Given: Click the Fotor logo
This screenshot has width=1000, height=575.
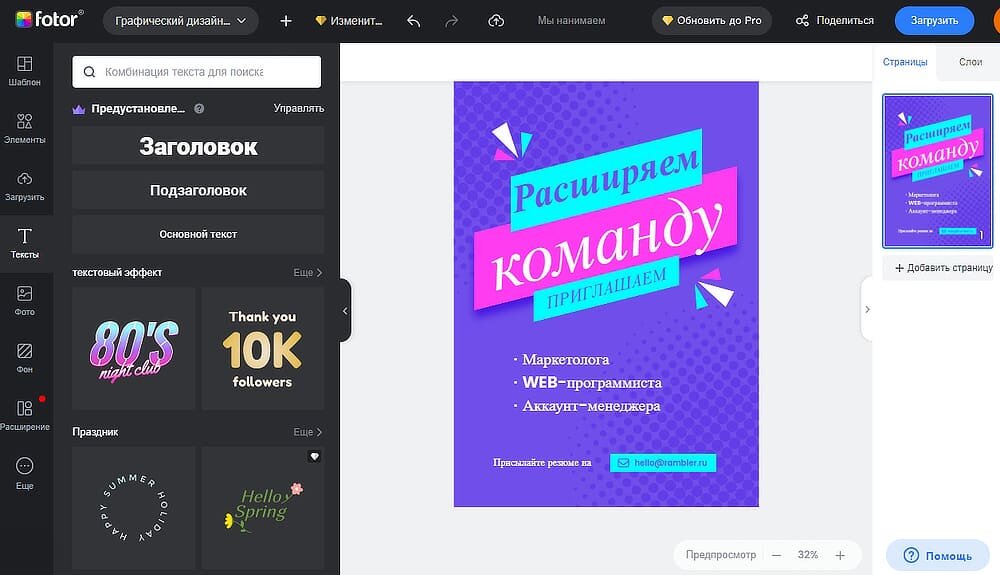Looking at the screenshot, I should coord(49,20).
